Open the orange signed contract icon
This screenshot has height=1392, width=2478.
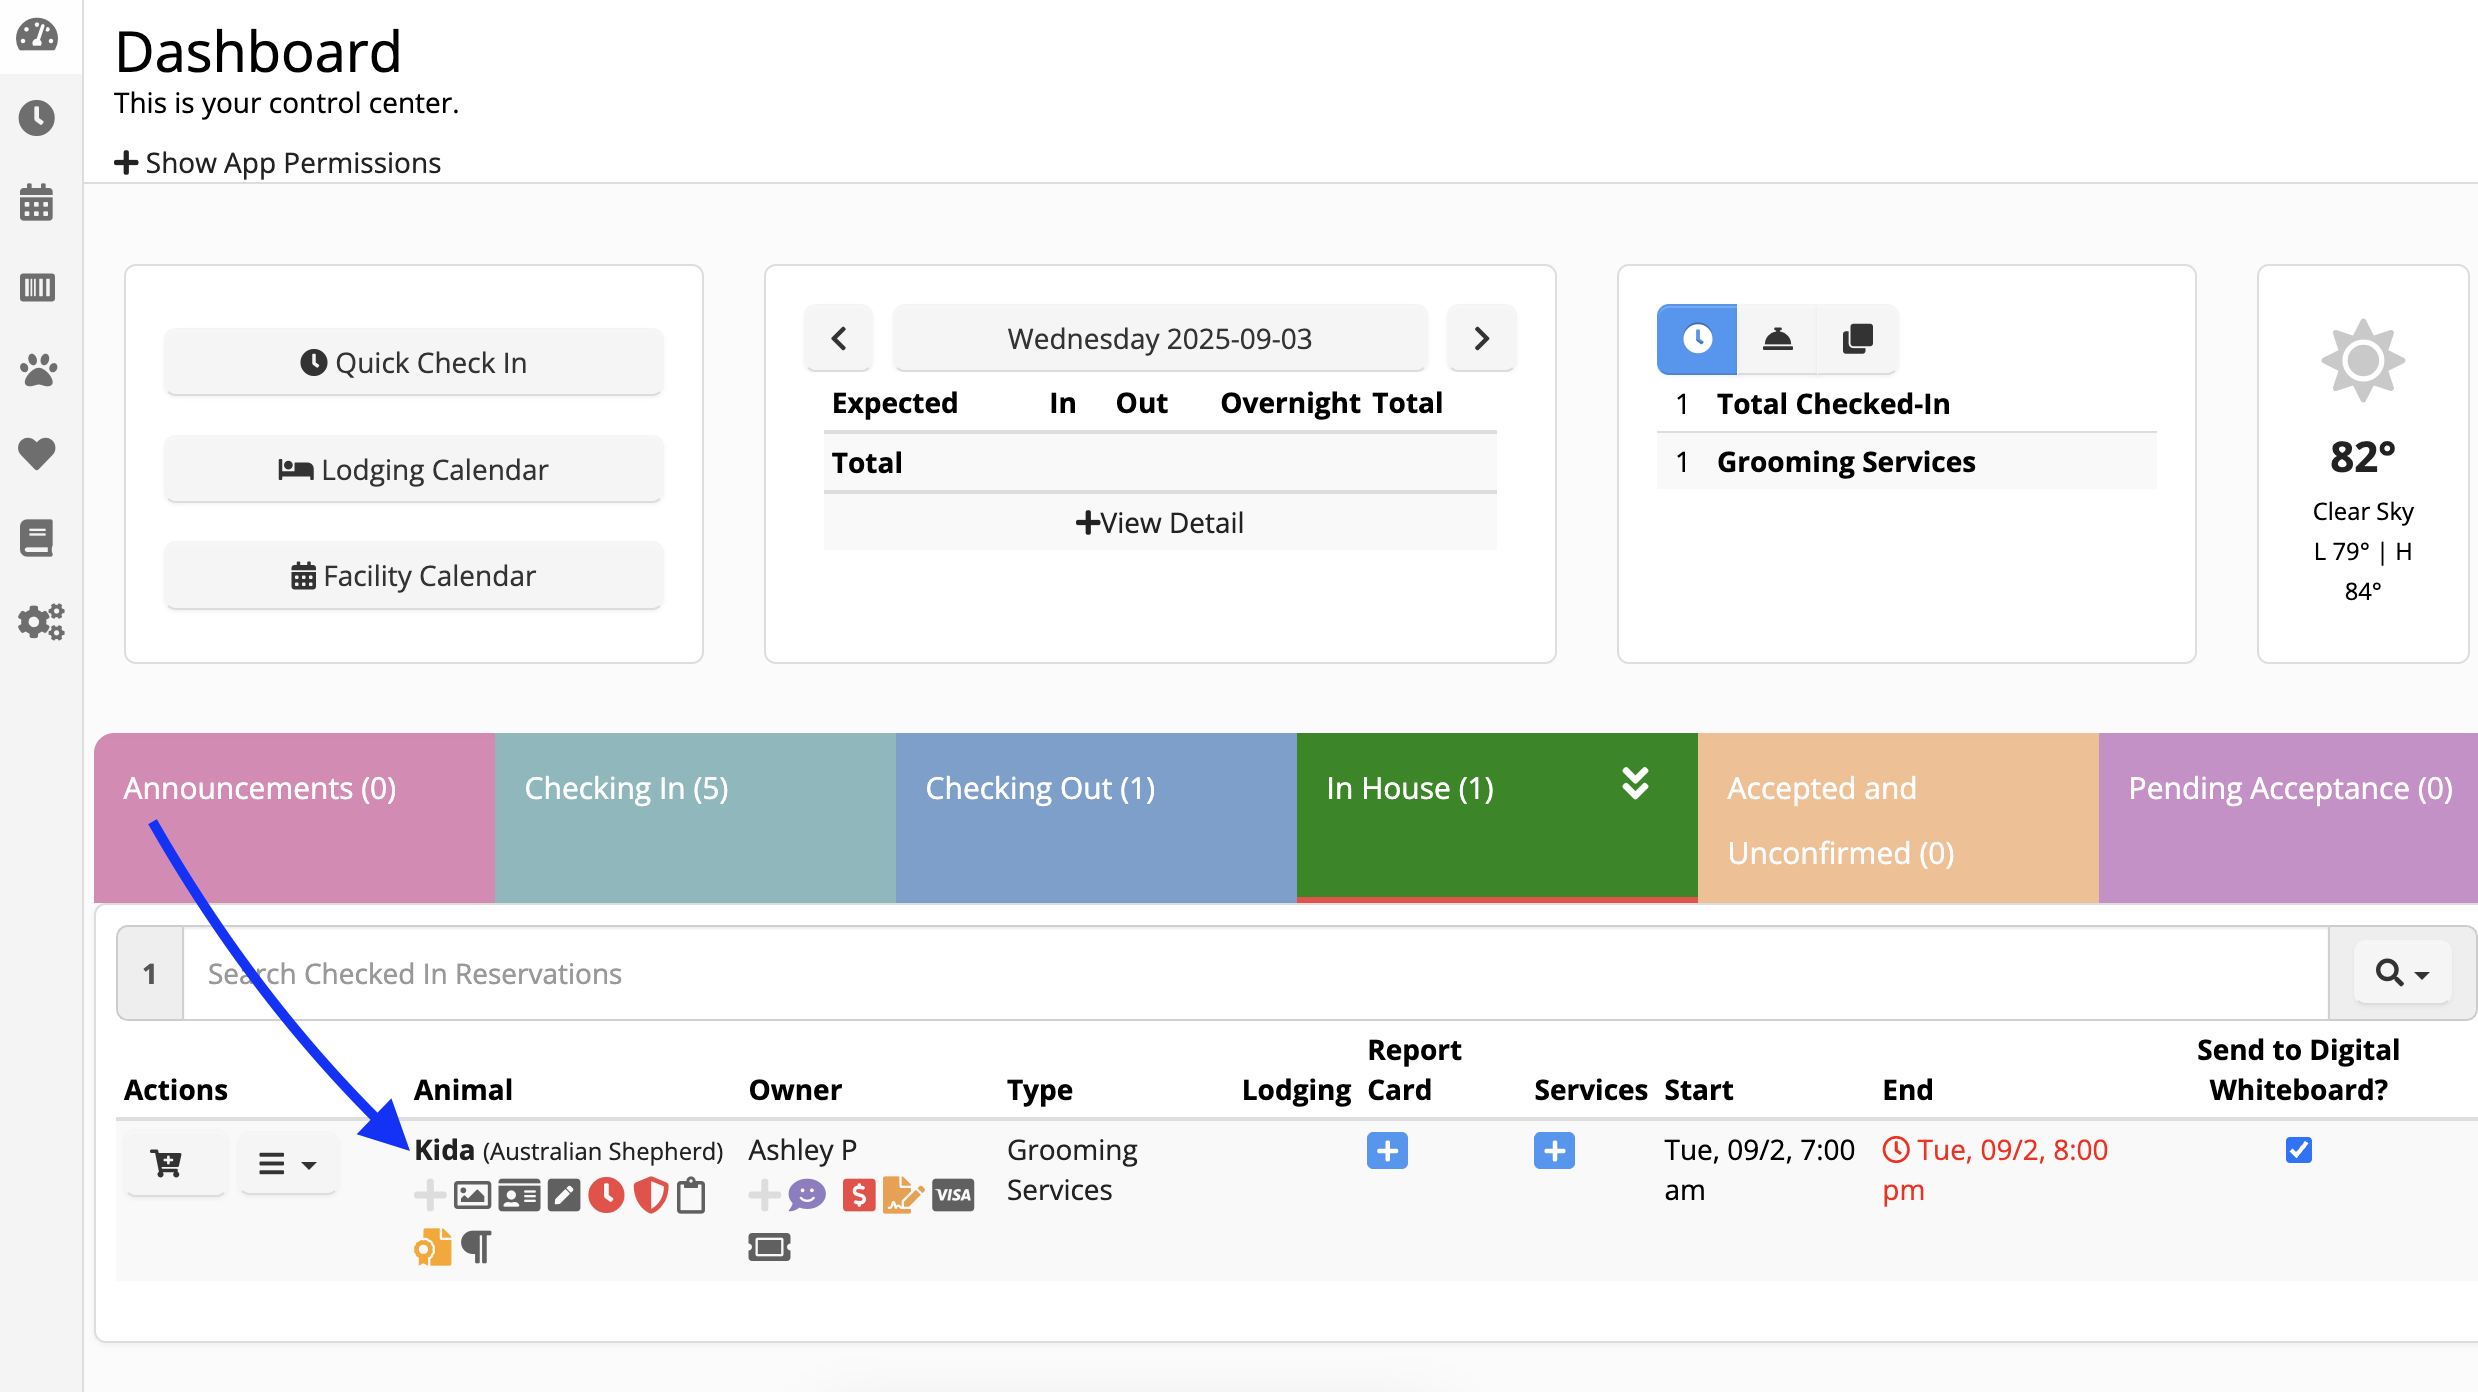click(x=903, y=1195)
